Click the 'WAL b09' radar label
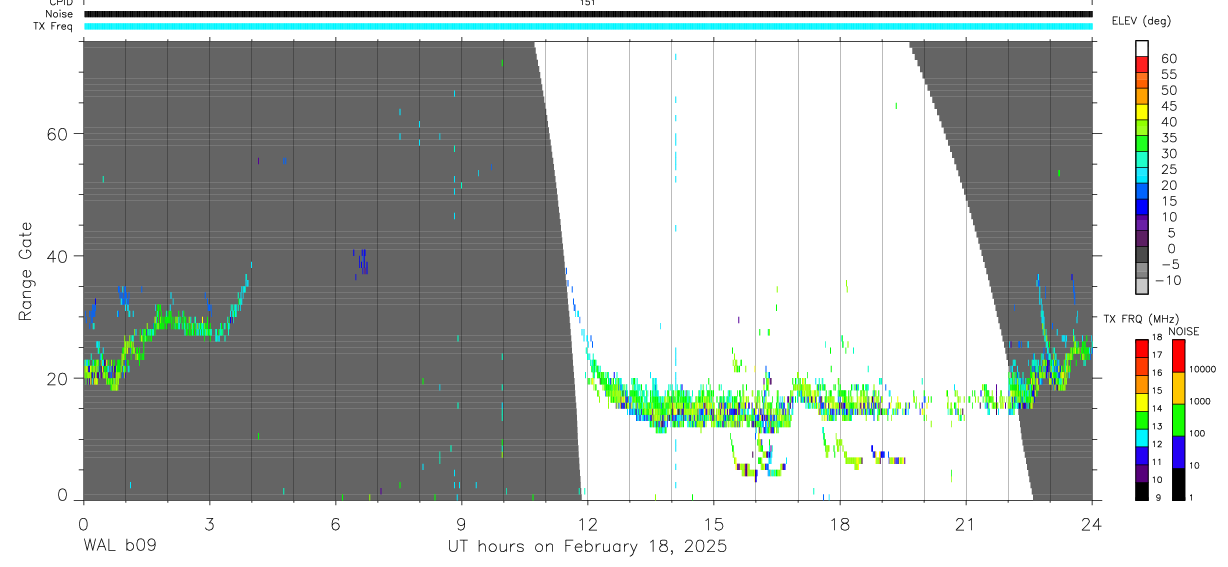 119,547
